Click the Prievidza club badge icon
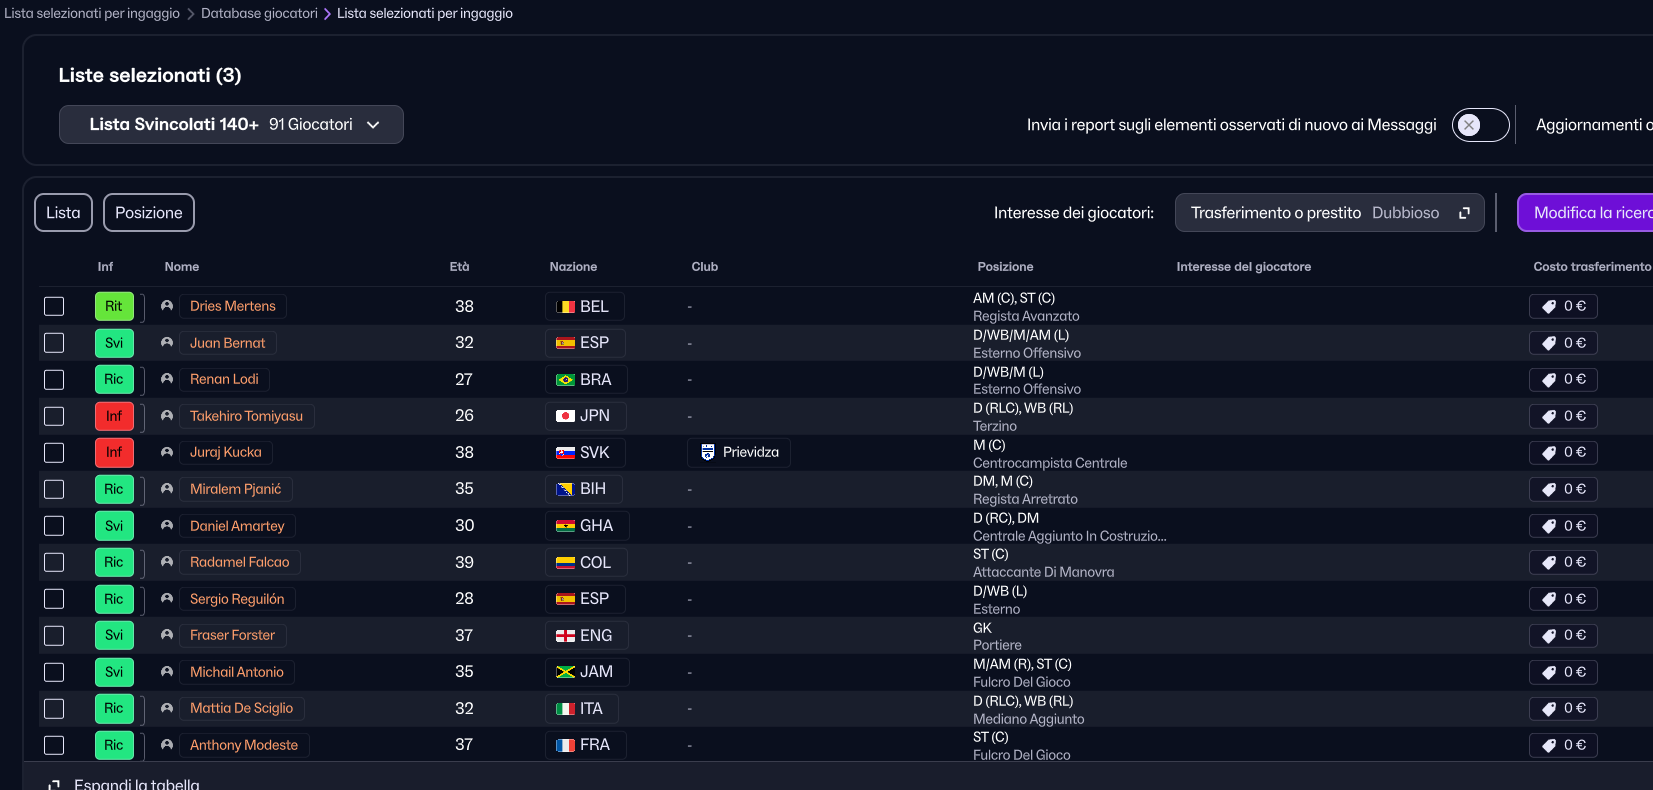The image size is (1653, 790). pyautogui.click(x=708, y=452)
